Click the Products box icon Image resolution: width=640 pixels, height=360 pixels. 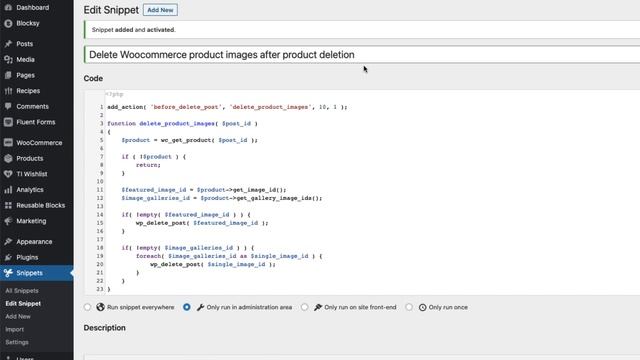click(8, 158)
